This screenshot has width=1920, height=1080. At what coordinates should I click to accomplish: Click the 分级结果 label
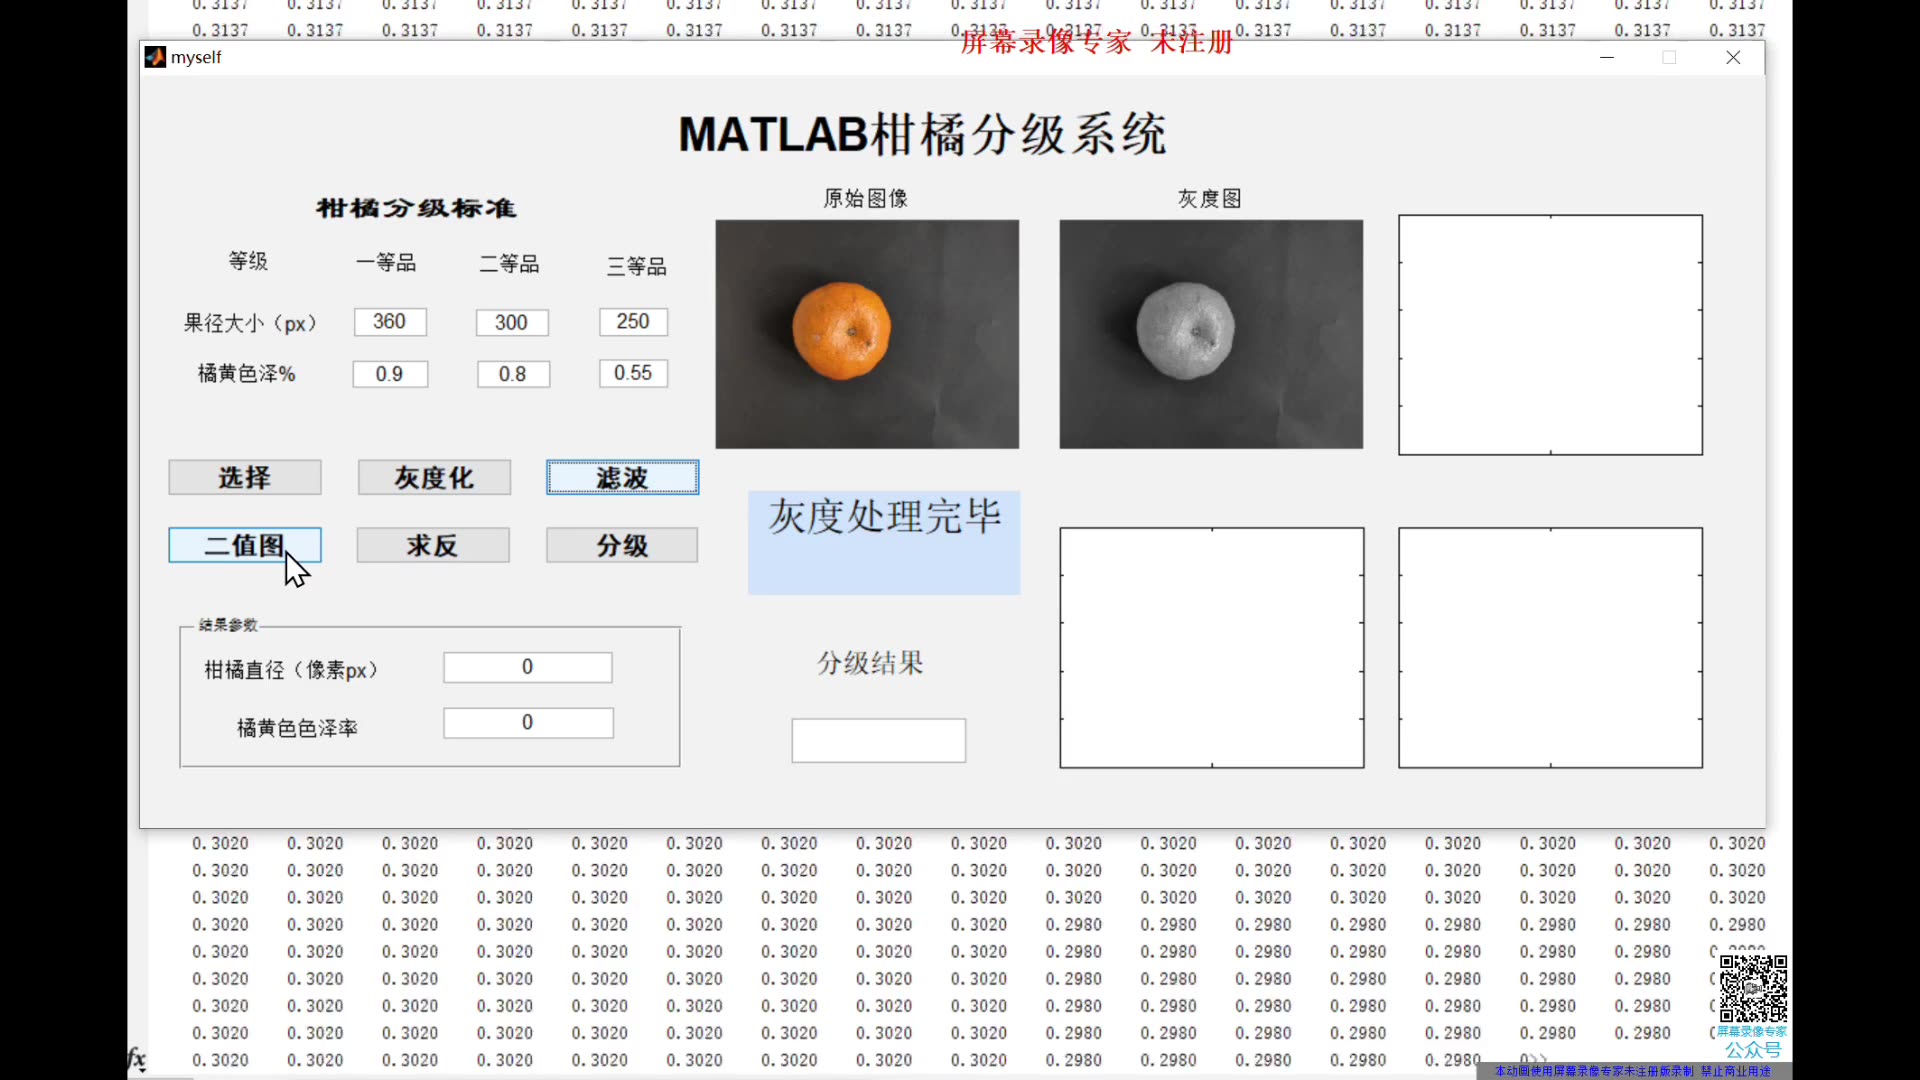(x=870, y=663)
